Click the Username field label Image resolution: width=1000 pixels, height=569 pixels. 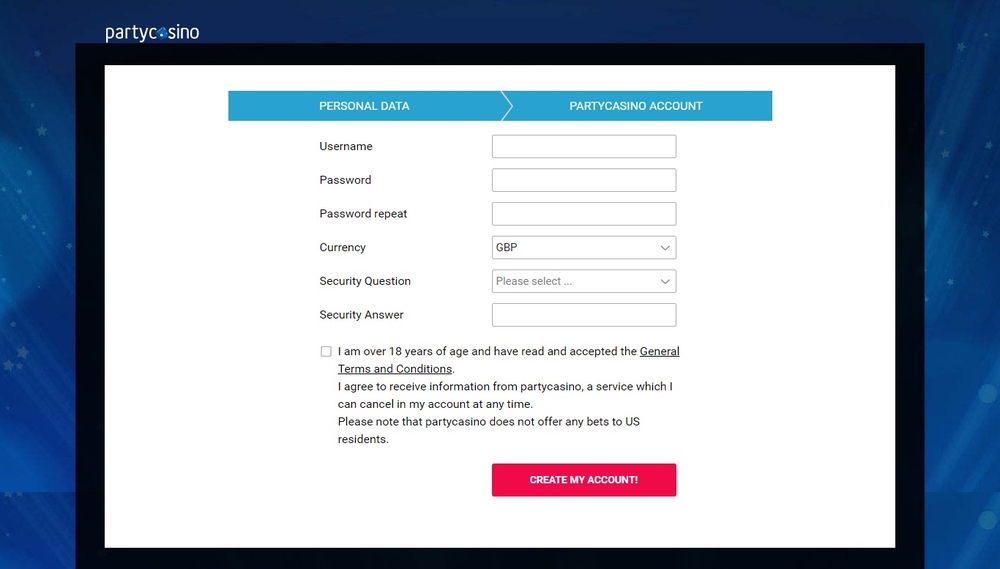coord(346,147)
